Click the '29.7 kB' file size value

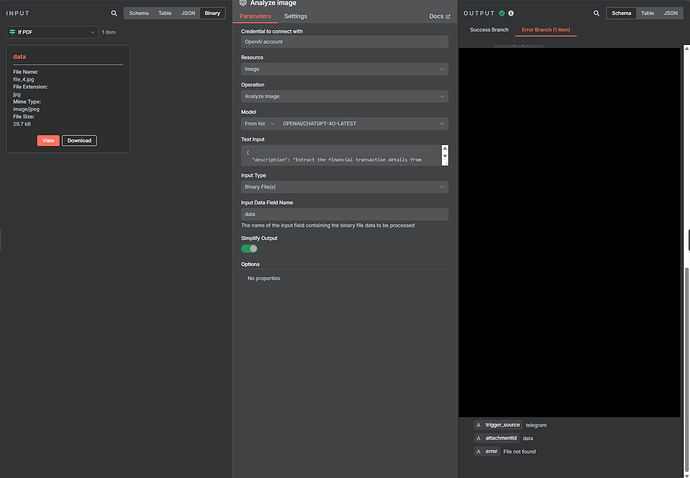(x=22, y=124)
